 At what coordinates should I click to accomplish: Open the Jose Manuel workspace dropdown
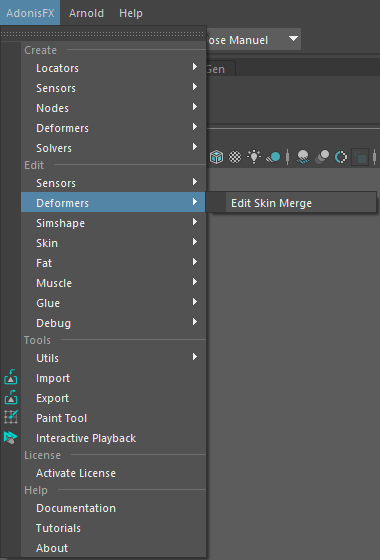click(253, 39)
